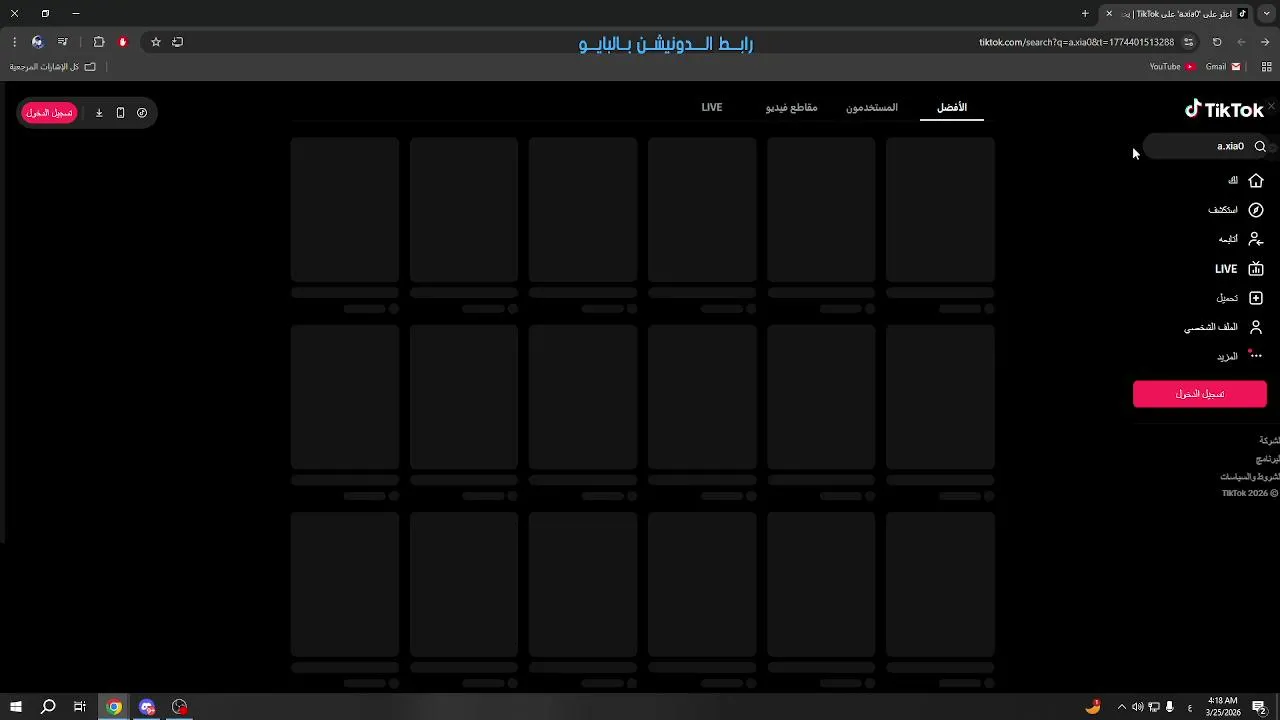Click the recorder taskbar icon
The height and width of the screenshot is (720, 1280).
tap(180, 707)
